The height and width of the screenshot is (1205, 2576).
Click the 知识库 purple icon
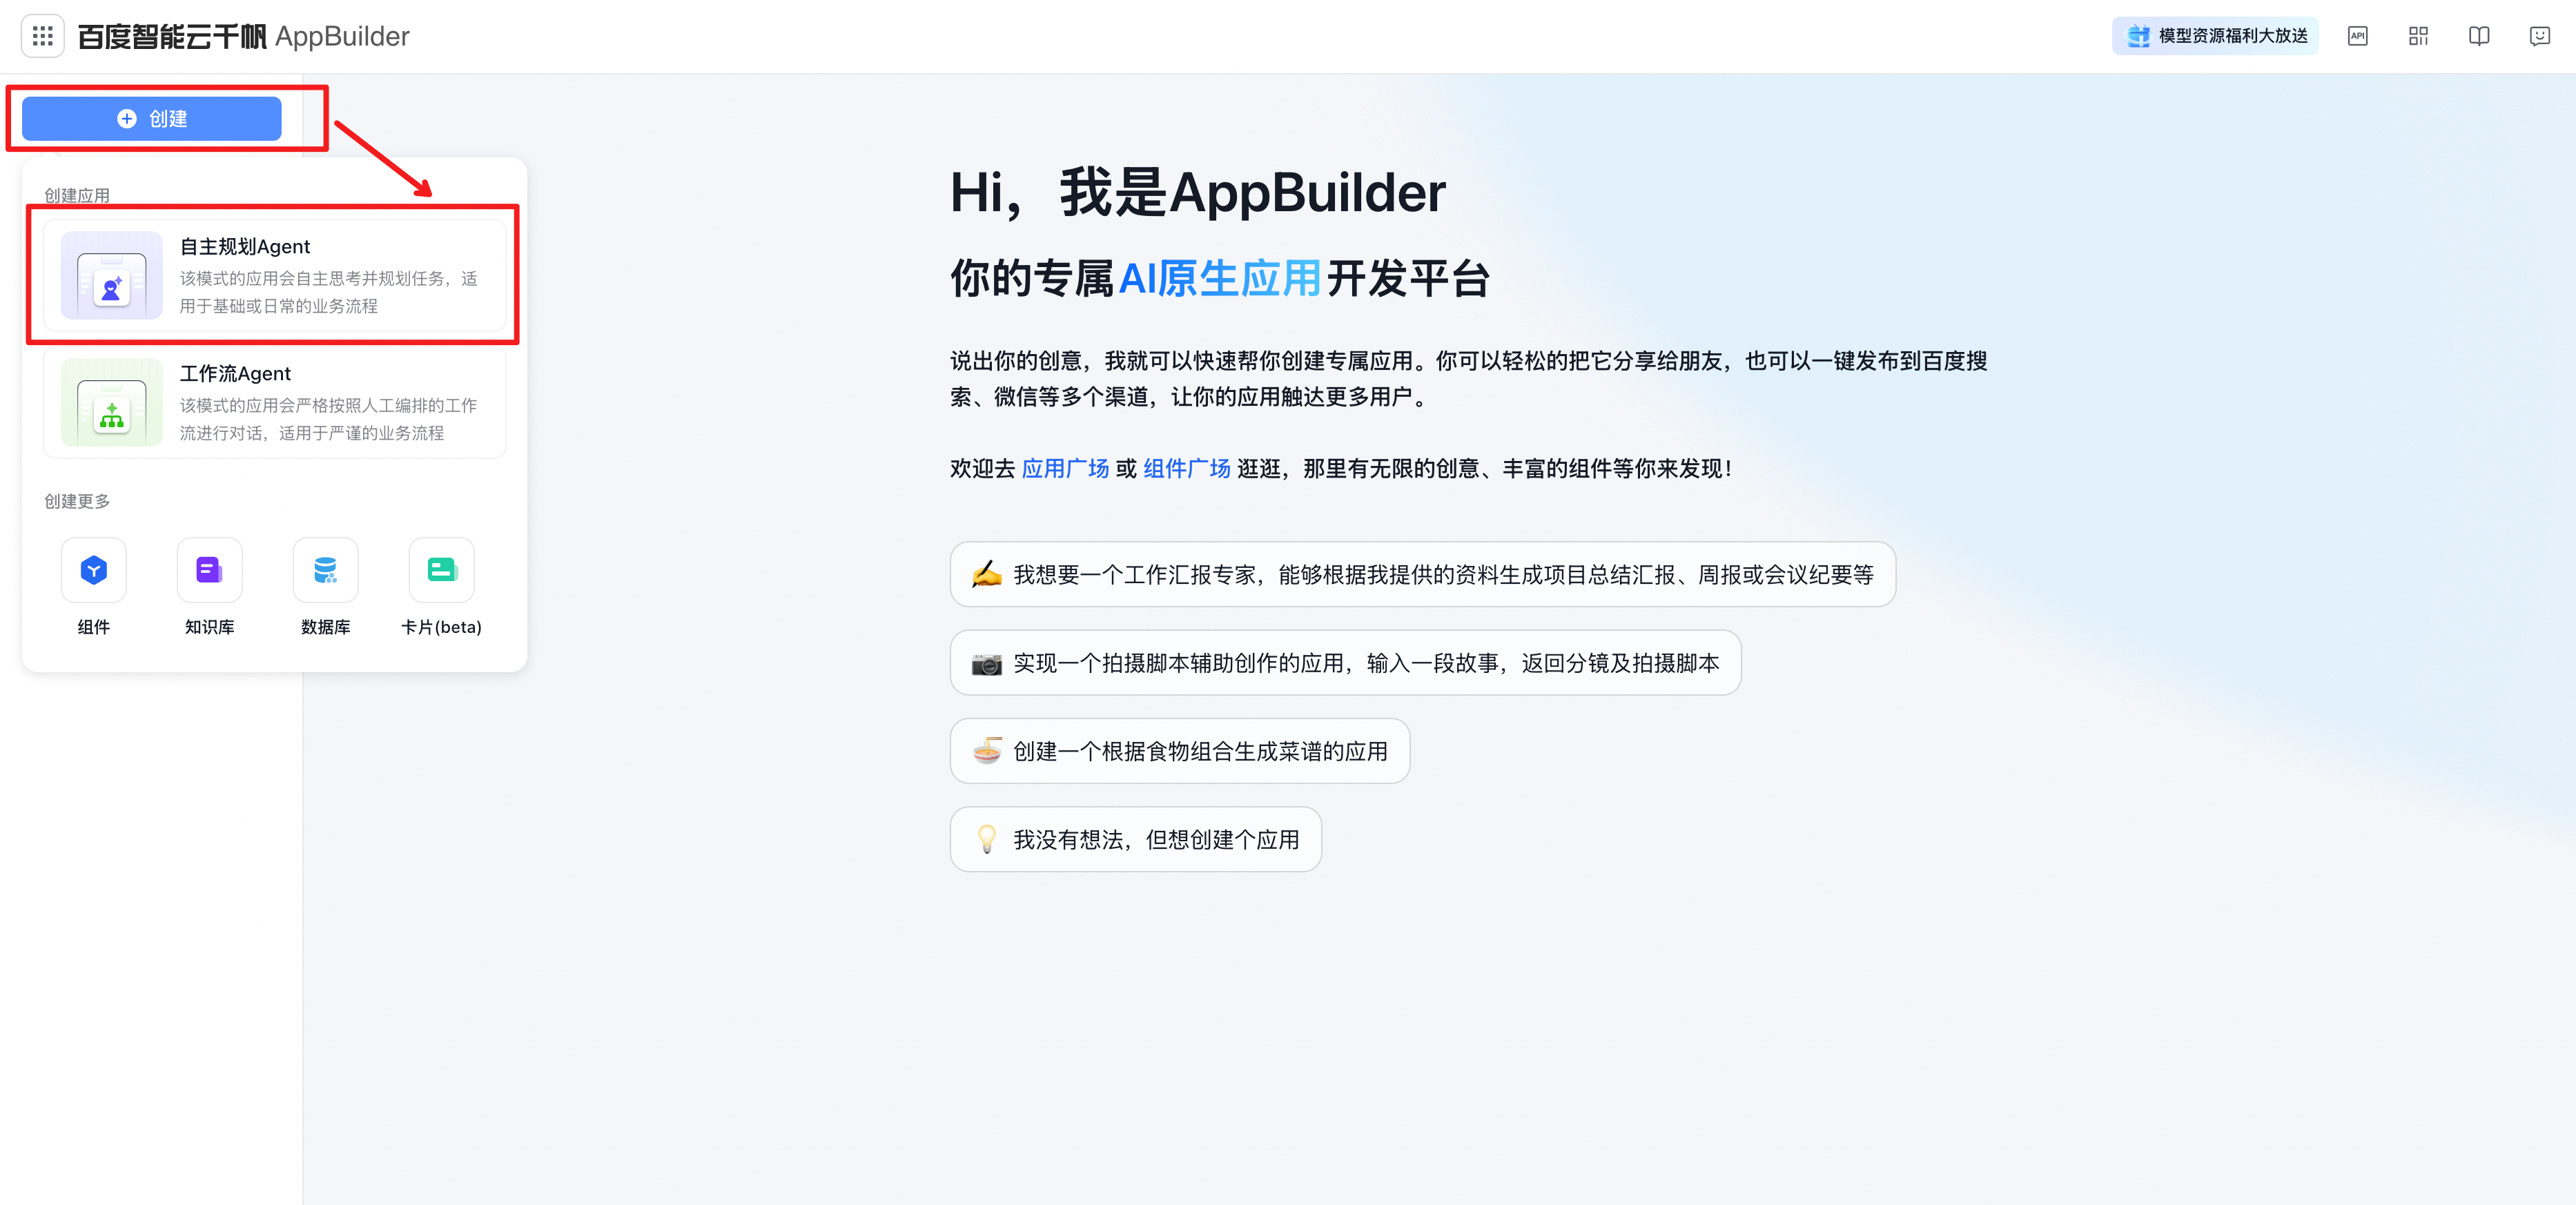210,570
